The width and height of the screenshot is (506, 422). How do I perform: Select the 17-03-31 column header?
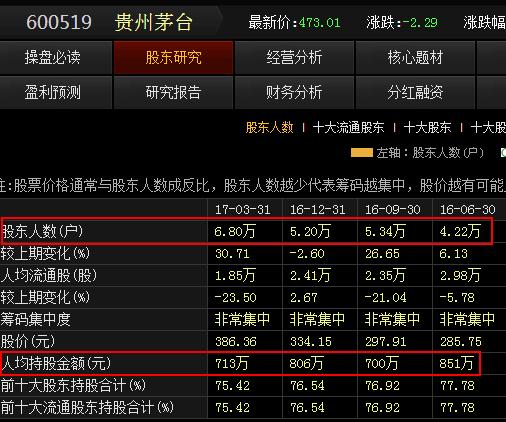coord(242,210)
